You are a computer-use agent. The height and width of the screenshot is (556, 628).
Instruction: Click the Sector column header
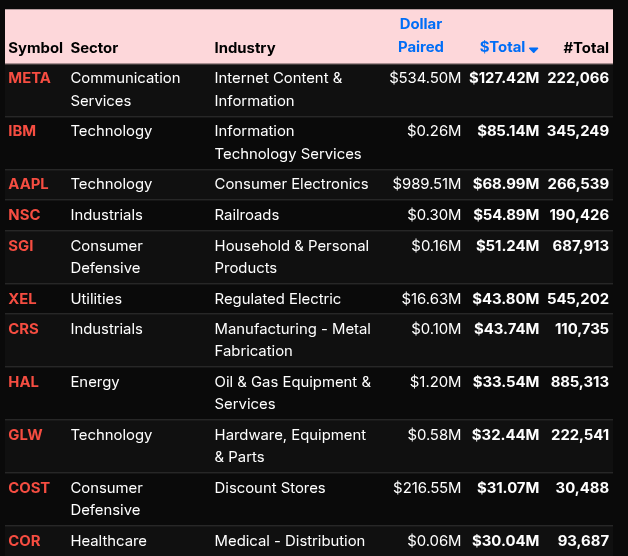pos(94,48)
